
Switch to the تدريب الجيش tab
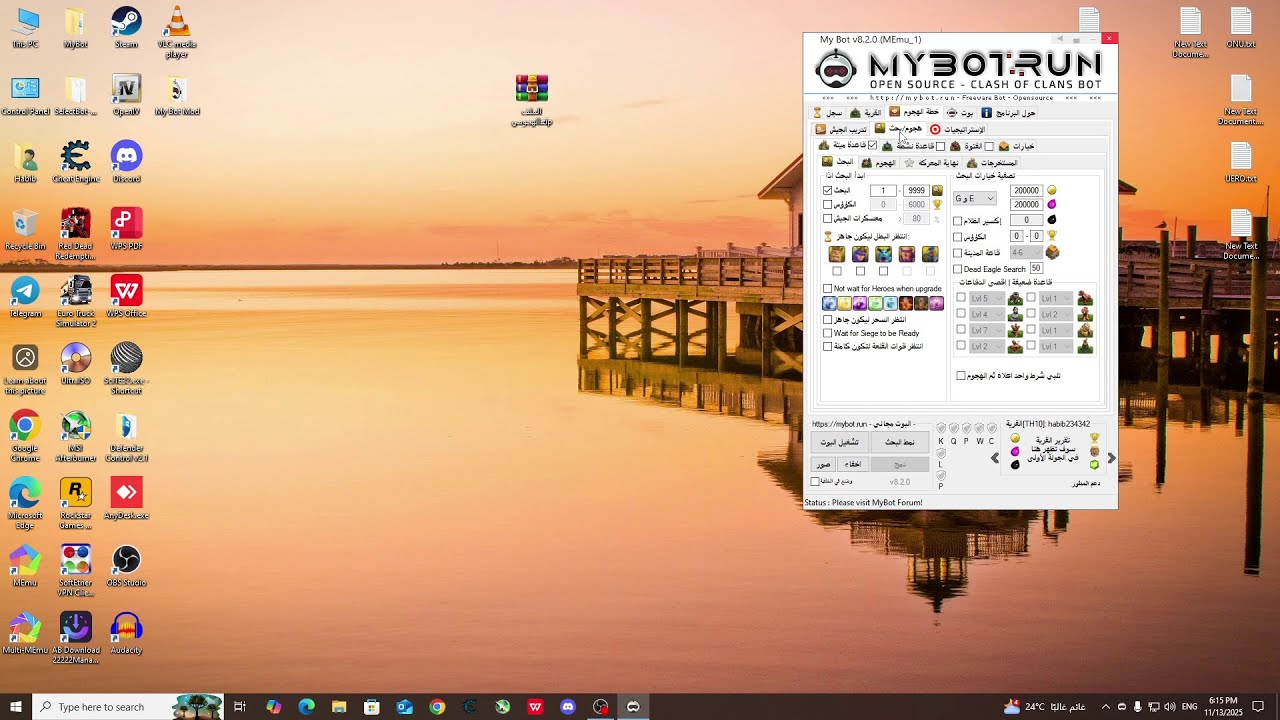pyautogui.click(x=841, y=129)
